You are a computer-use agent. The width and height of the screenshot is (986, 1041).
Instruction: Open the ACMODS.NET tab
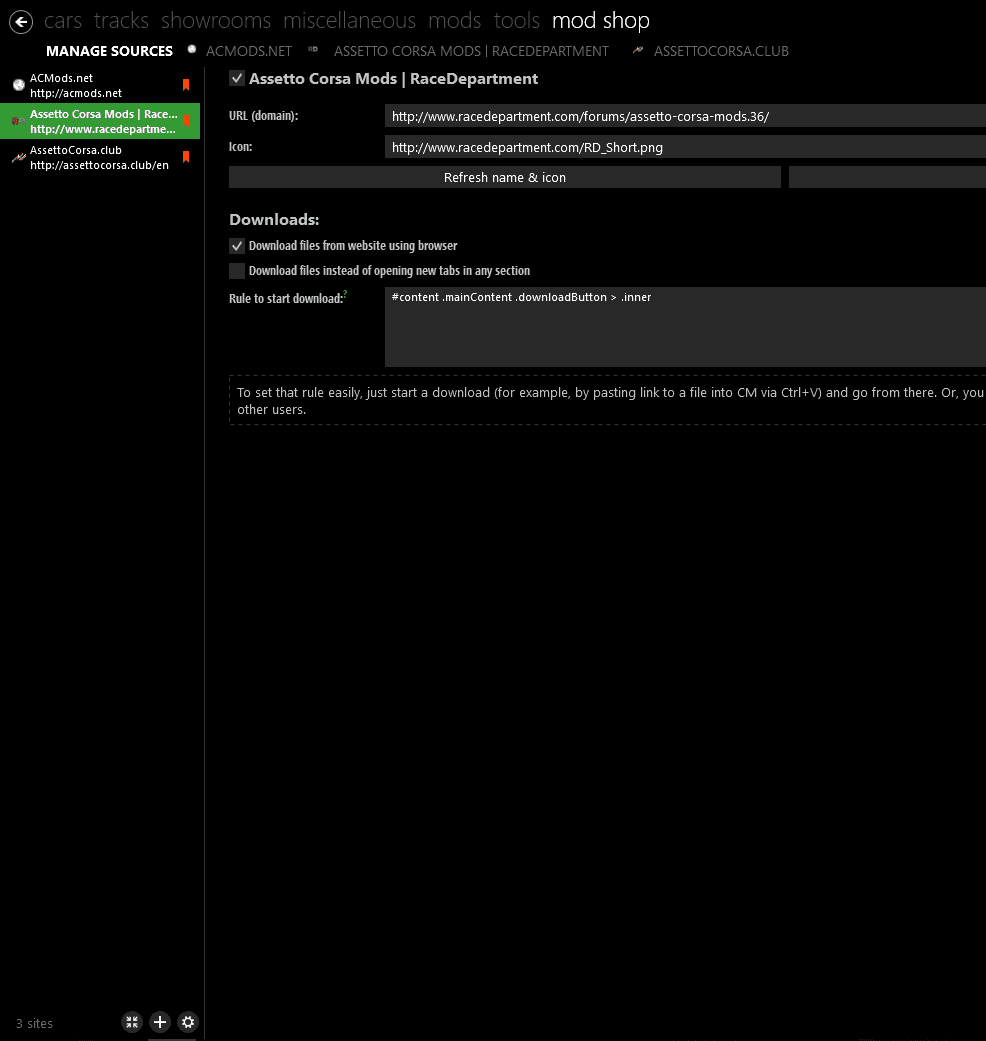[x=248, y=51]
